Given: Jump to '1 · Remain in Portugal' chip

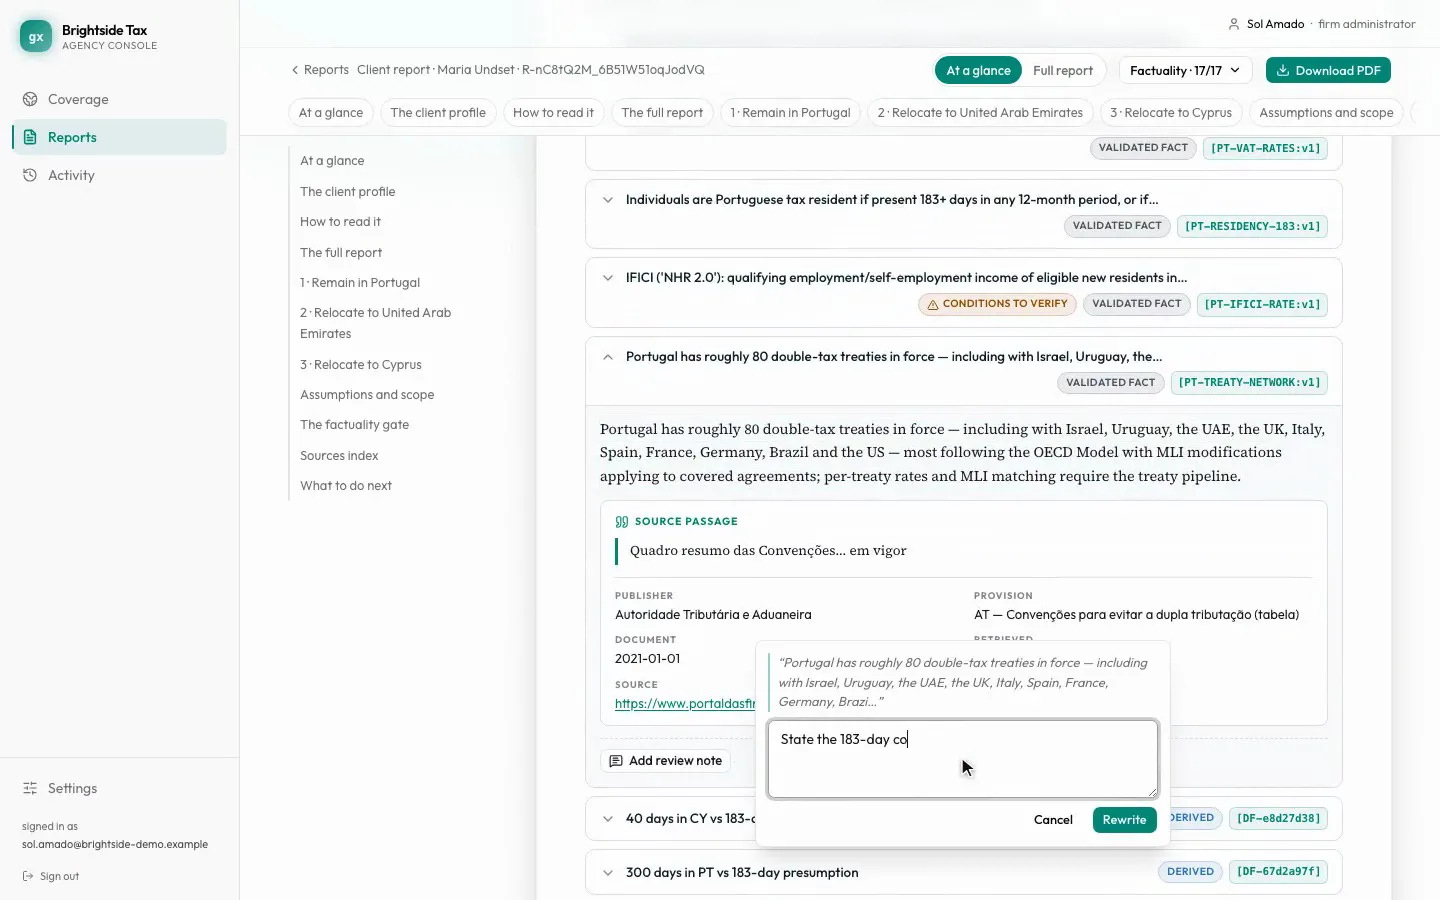Looking at the screenshot, I should (790, 112).
